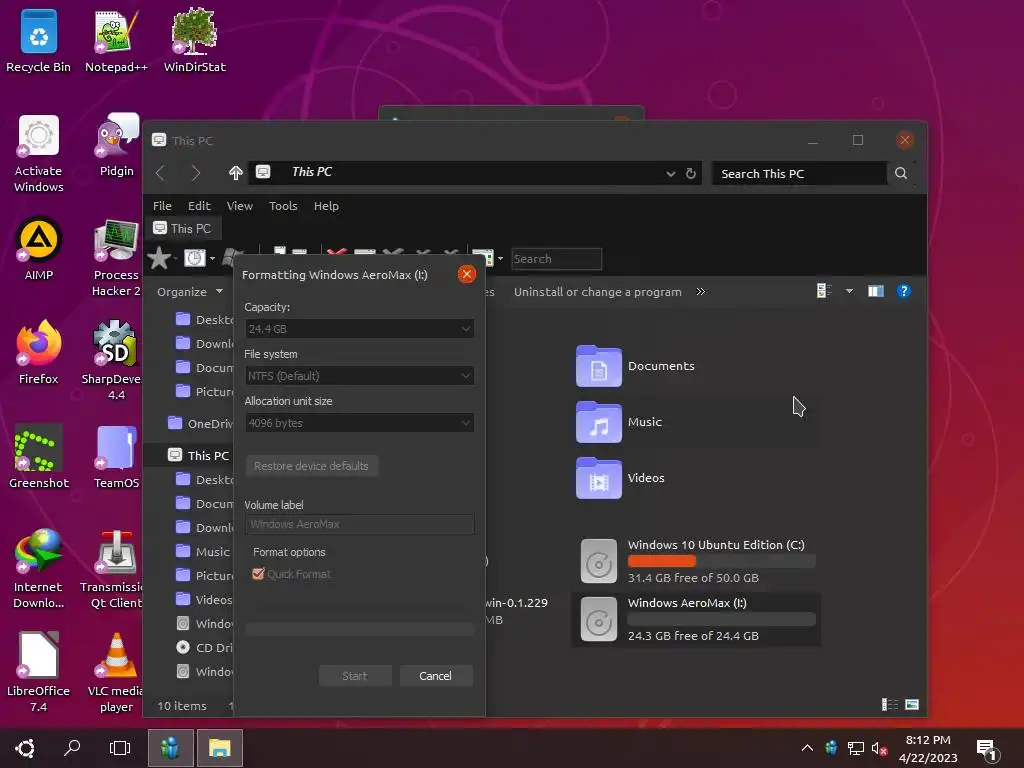Select the This PC tab
1024x768 pixels.
(183, 229)
